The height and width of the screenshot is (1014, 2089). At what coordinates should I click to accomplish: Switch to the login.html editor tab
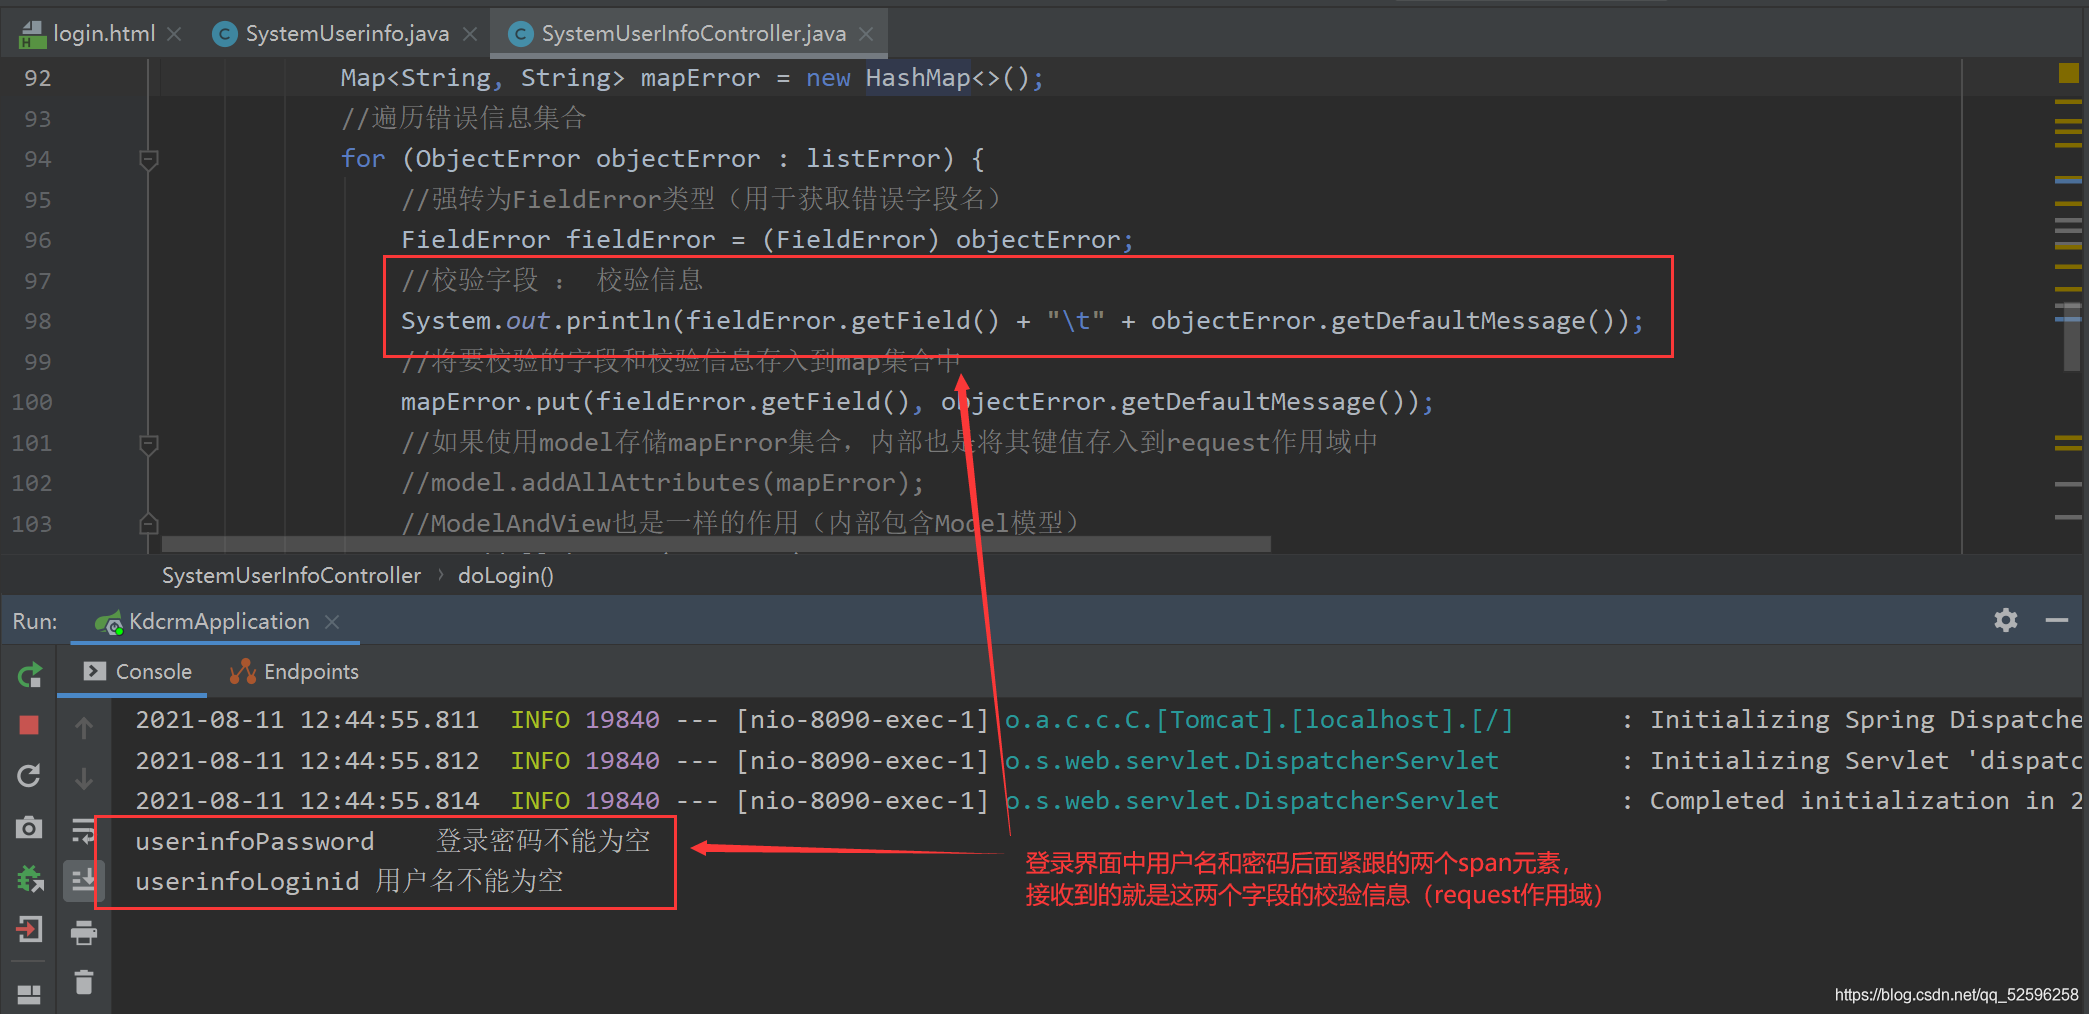100,33
